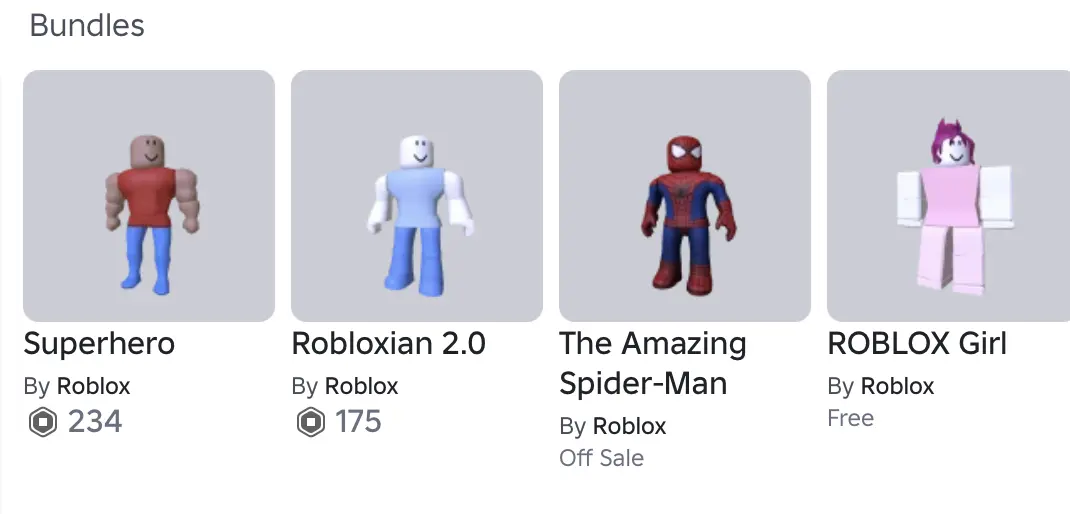Viewport: 1070px width, 514px height.
Task: Open the Robloxian 2.0 title link
Action: tap(388, 344)
